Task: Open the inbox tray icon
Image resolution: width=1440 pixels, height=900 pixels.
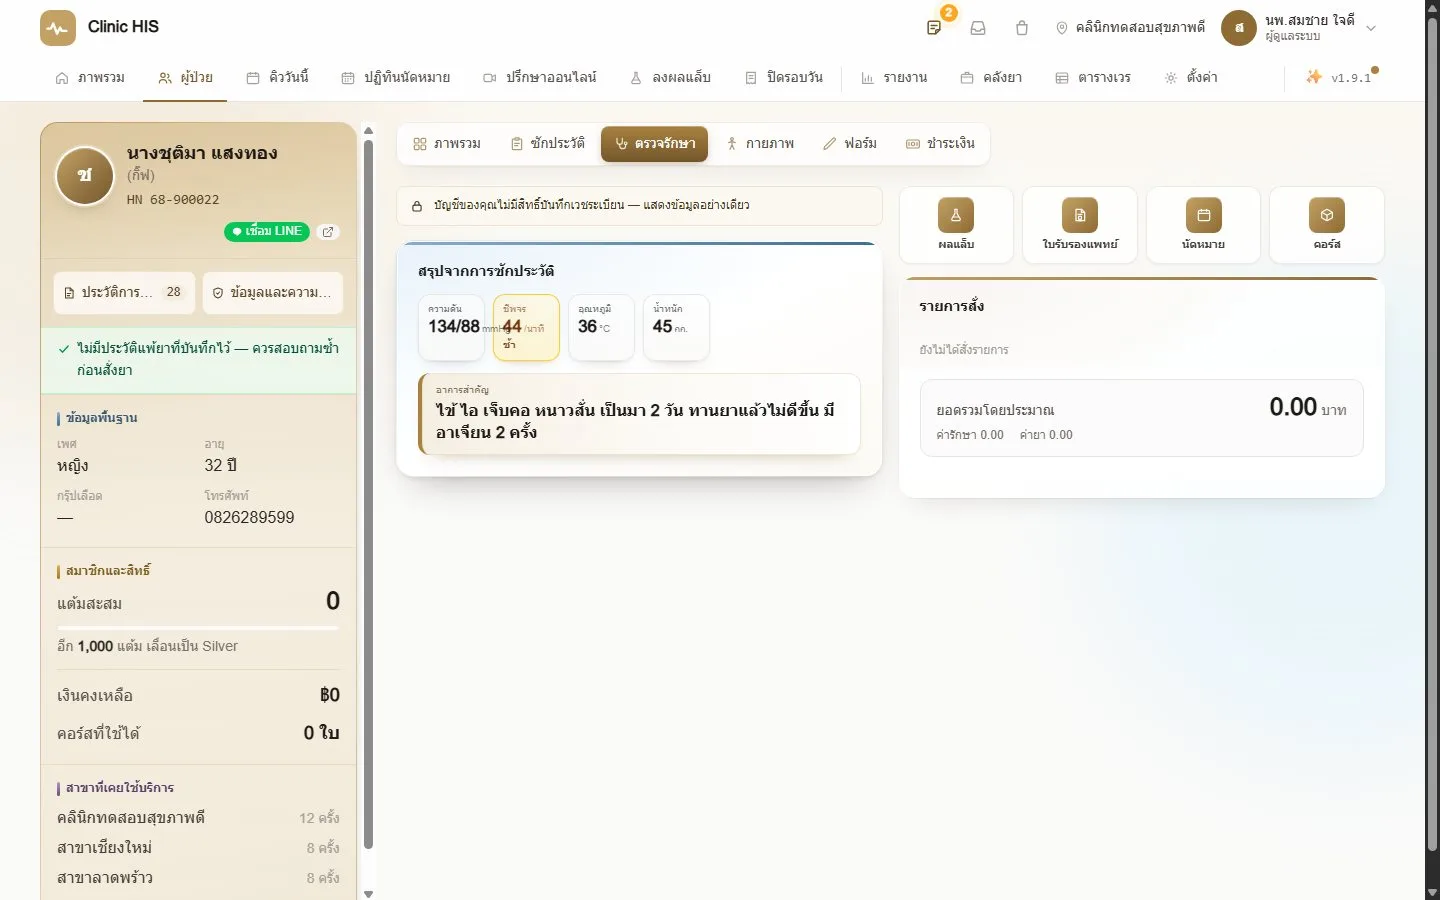Action: pyautogui.click(x=978, y=28)
